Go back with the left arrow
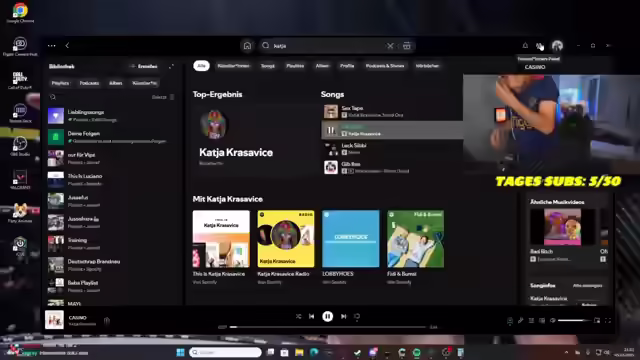Screen dimensions: 640x360 (x=67, y=46)
